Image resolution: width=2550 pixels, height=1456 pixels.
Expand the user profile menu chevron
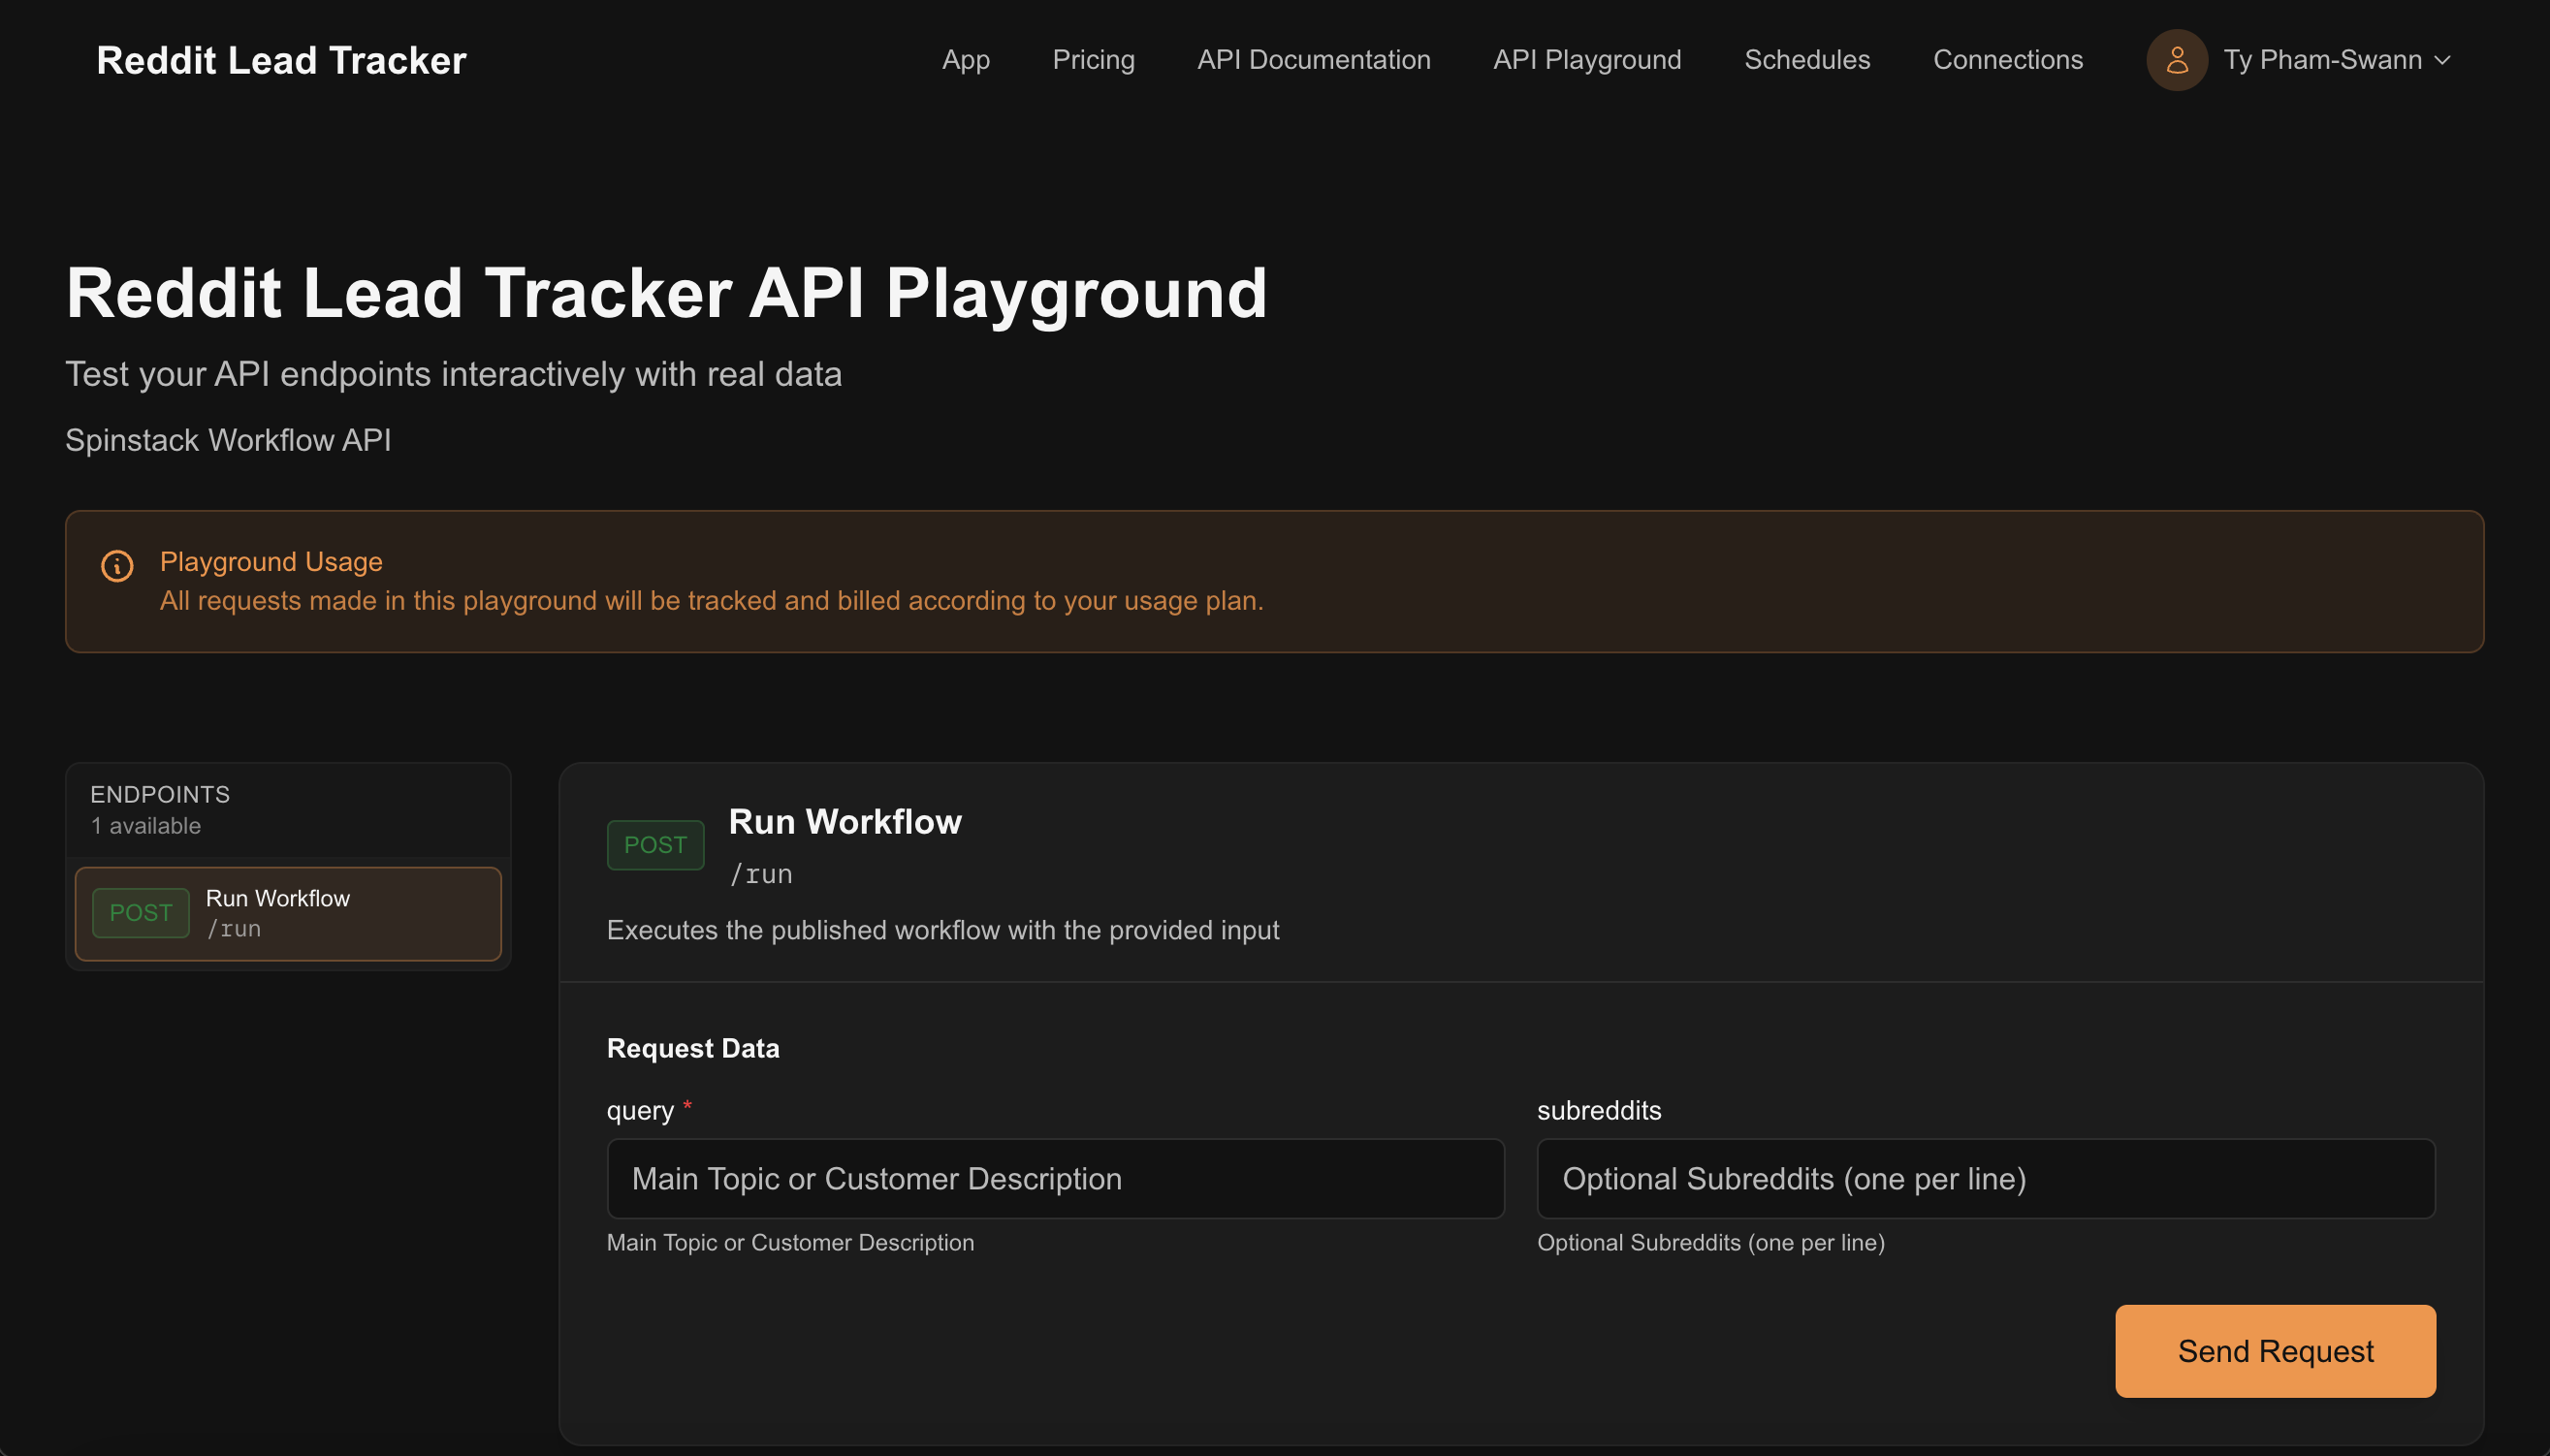pyautogui.click(x=2441, y=60)
